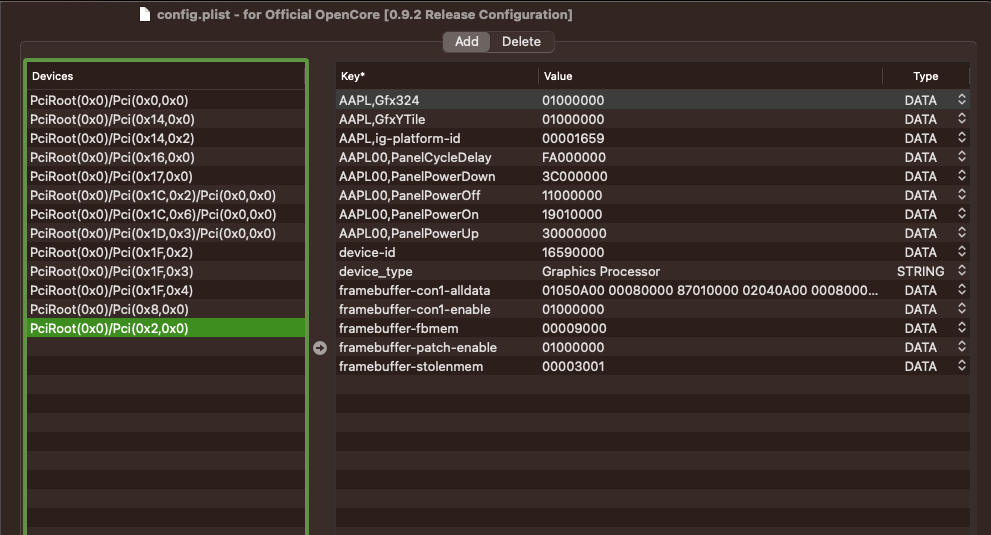Click the AAPL00,PanelPowerUp key cell
This screenshot has height=535, width=991.
coord(437,233)
